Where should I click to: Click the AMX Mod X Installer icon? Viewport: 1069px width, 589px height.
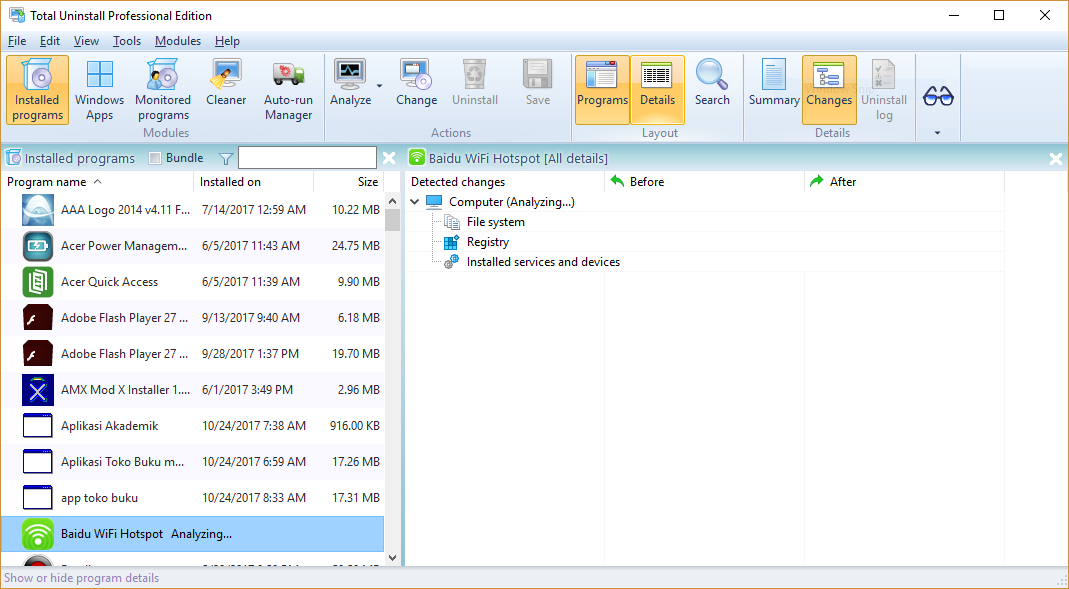pos(37,390)
